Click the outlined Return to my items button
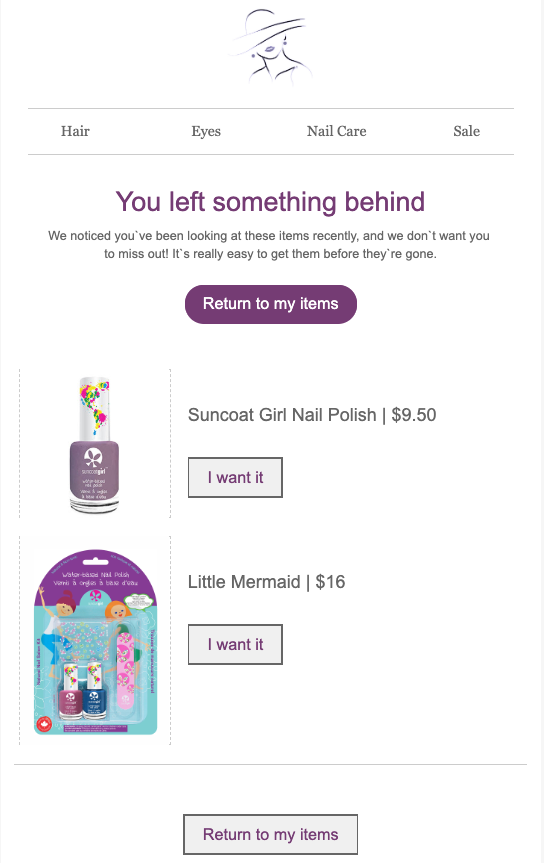The image size is (544, 863). click(270, 834)
